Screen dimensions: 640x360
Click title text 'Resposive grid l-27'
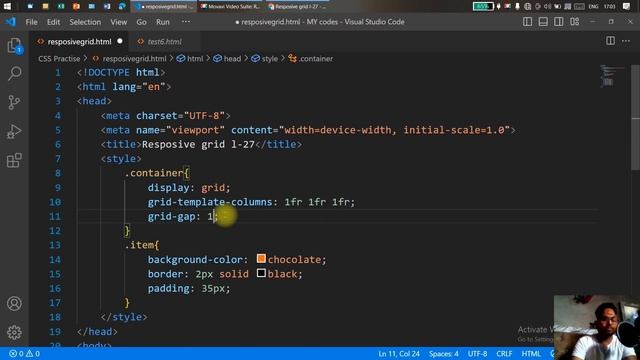tap(198, 144)
